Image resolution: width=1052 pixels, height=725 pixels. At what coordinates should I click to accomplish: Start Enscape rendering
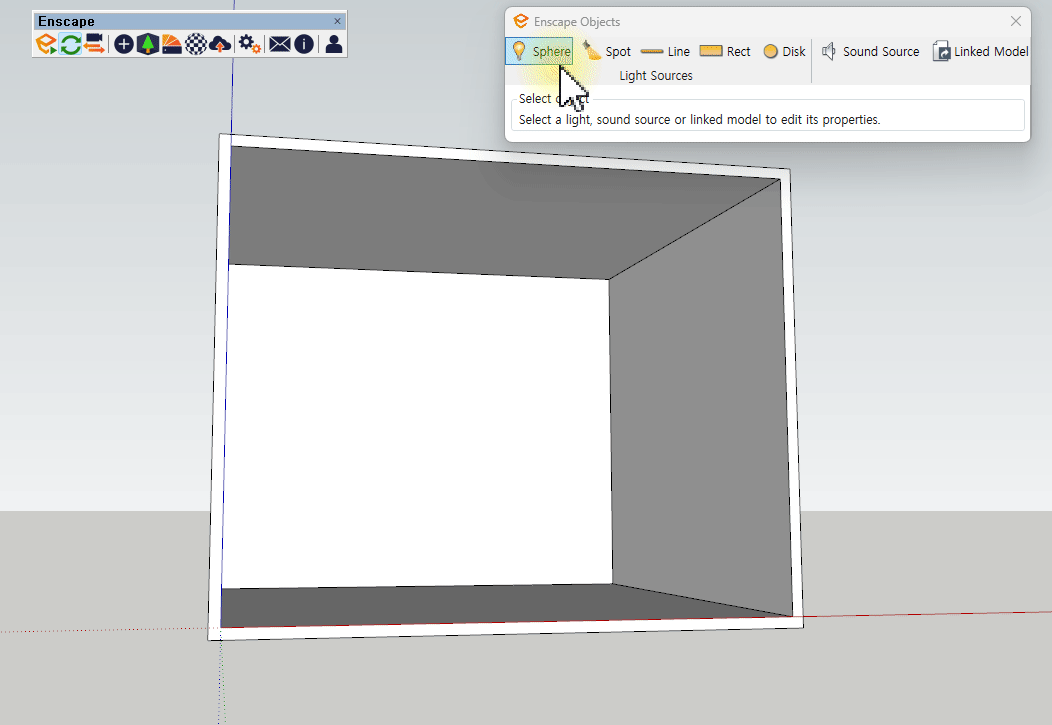(x=46, y=44)
